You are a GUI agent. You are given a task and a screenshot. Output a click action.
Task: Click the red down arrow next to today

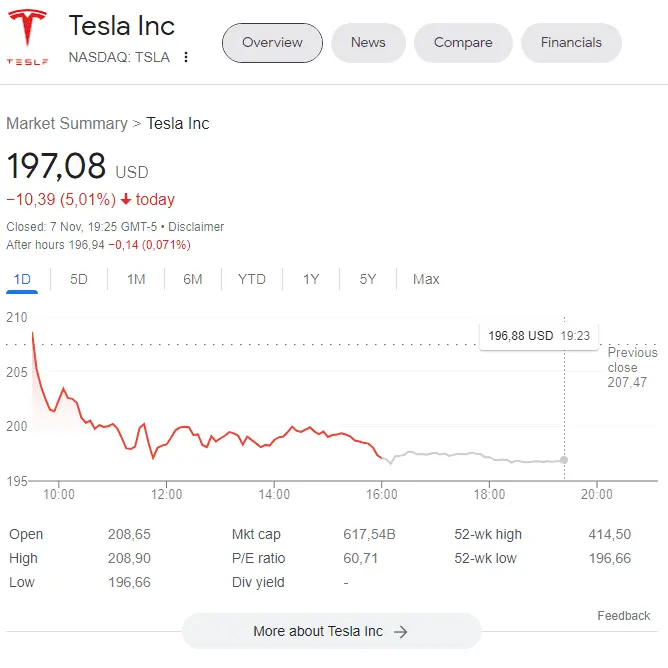point(126,199)
